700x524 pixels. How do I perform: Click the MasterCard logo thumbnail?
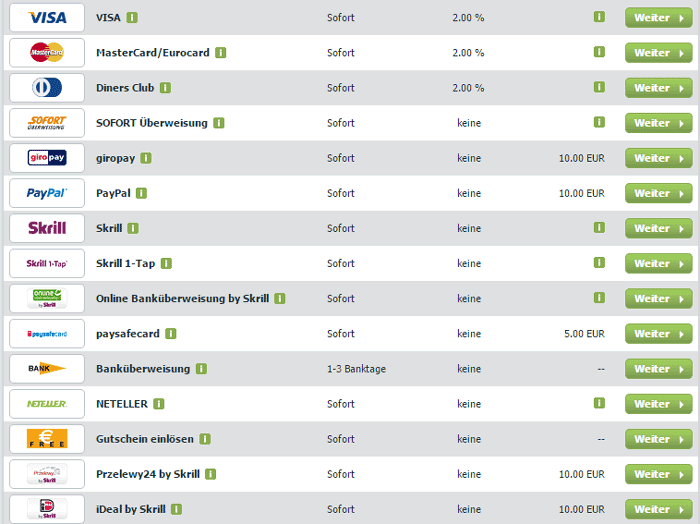[47, 53]
